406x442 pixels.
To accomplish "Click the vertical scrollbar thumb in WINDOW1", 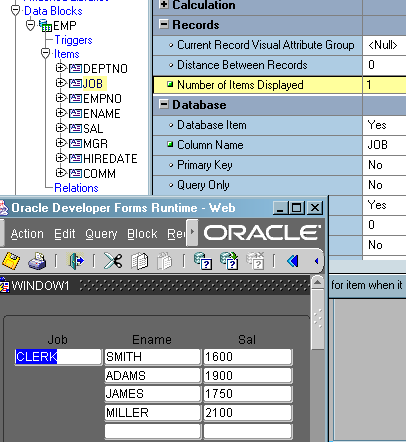I will coord(317,320).
